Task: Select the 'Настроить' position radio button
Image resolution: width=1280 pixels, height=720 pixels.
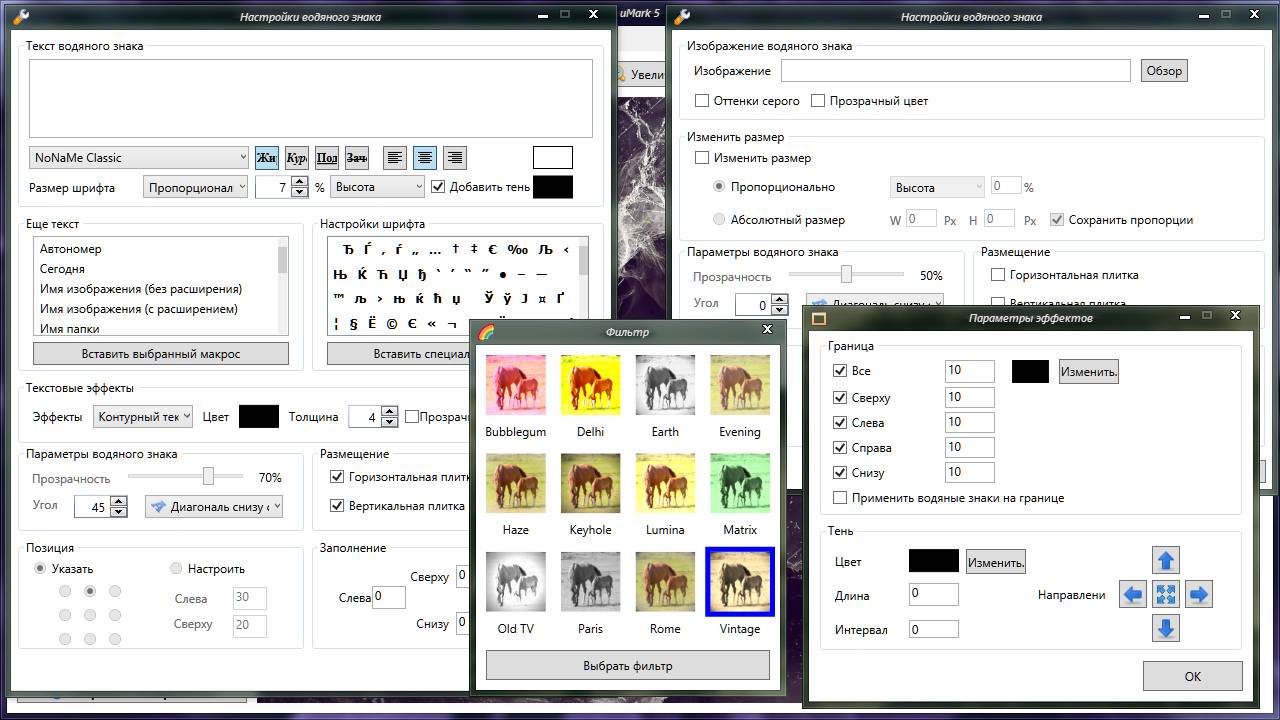Action: pyautogui.click(x=176, y=568)
